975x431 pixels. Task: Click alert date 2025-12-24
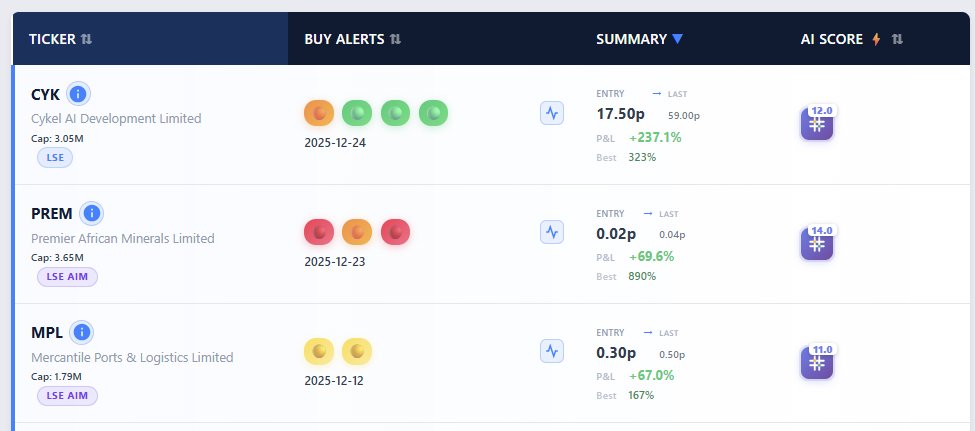[335, 143]
